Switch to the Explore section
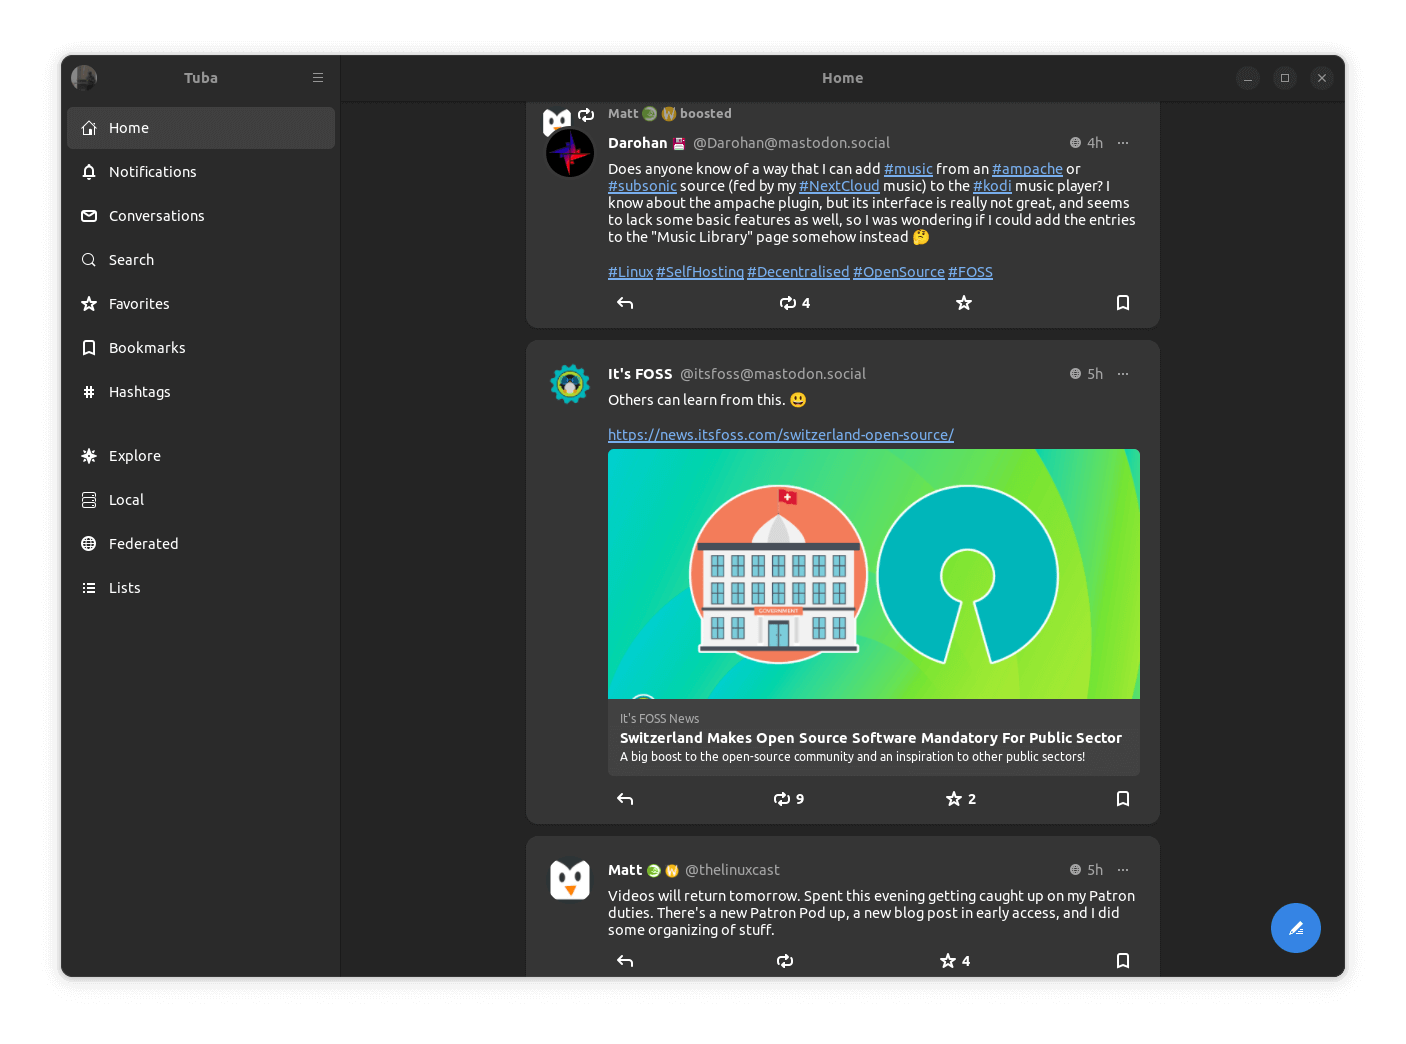Image resolution: width=1406 pixels, height=1044 pixels. [135, 455]
